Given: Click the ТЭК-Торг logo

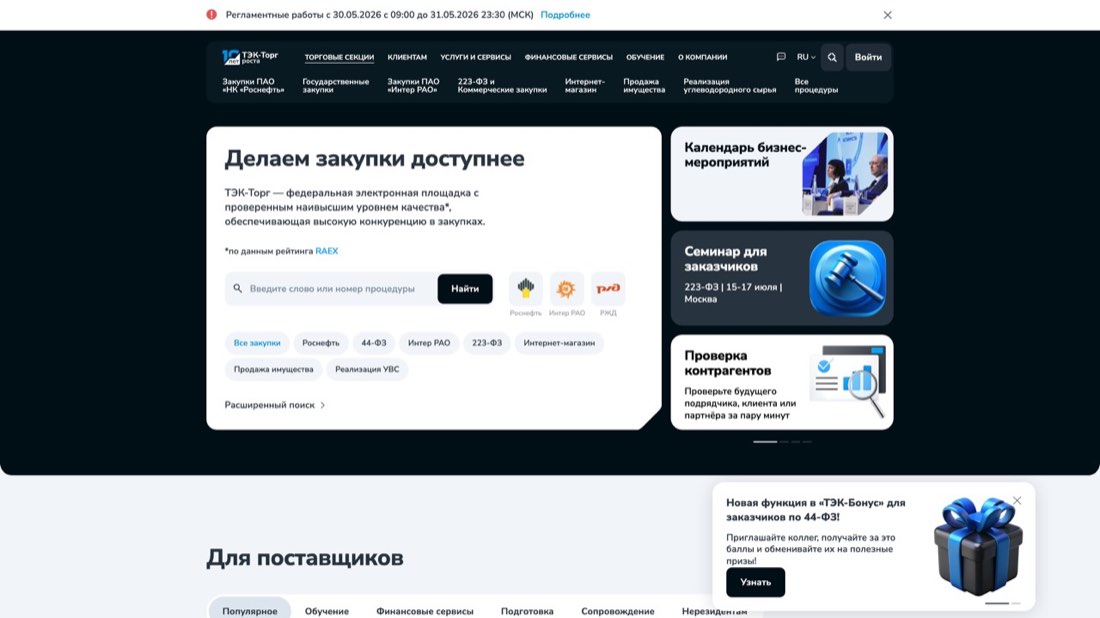Looking at the screenshot, I should coord(250,57).
